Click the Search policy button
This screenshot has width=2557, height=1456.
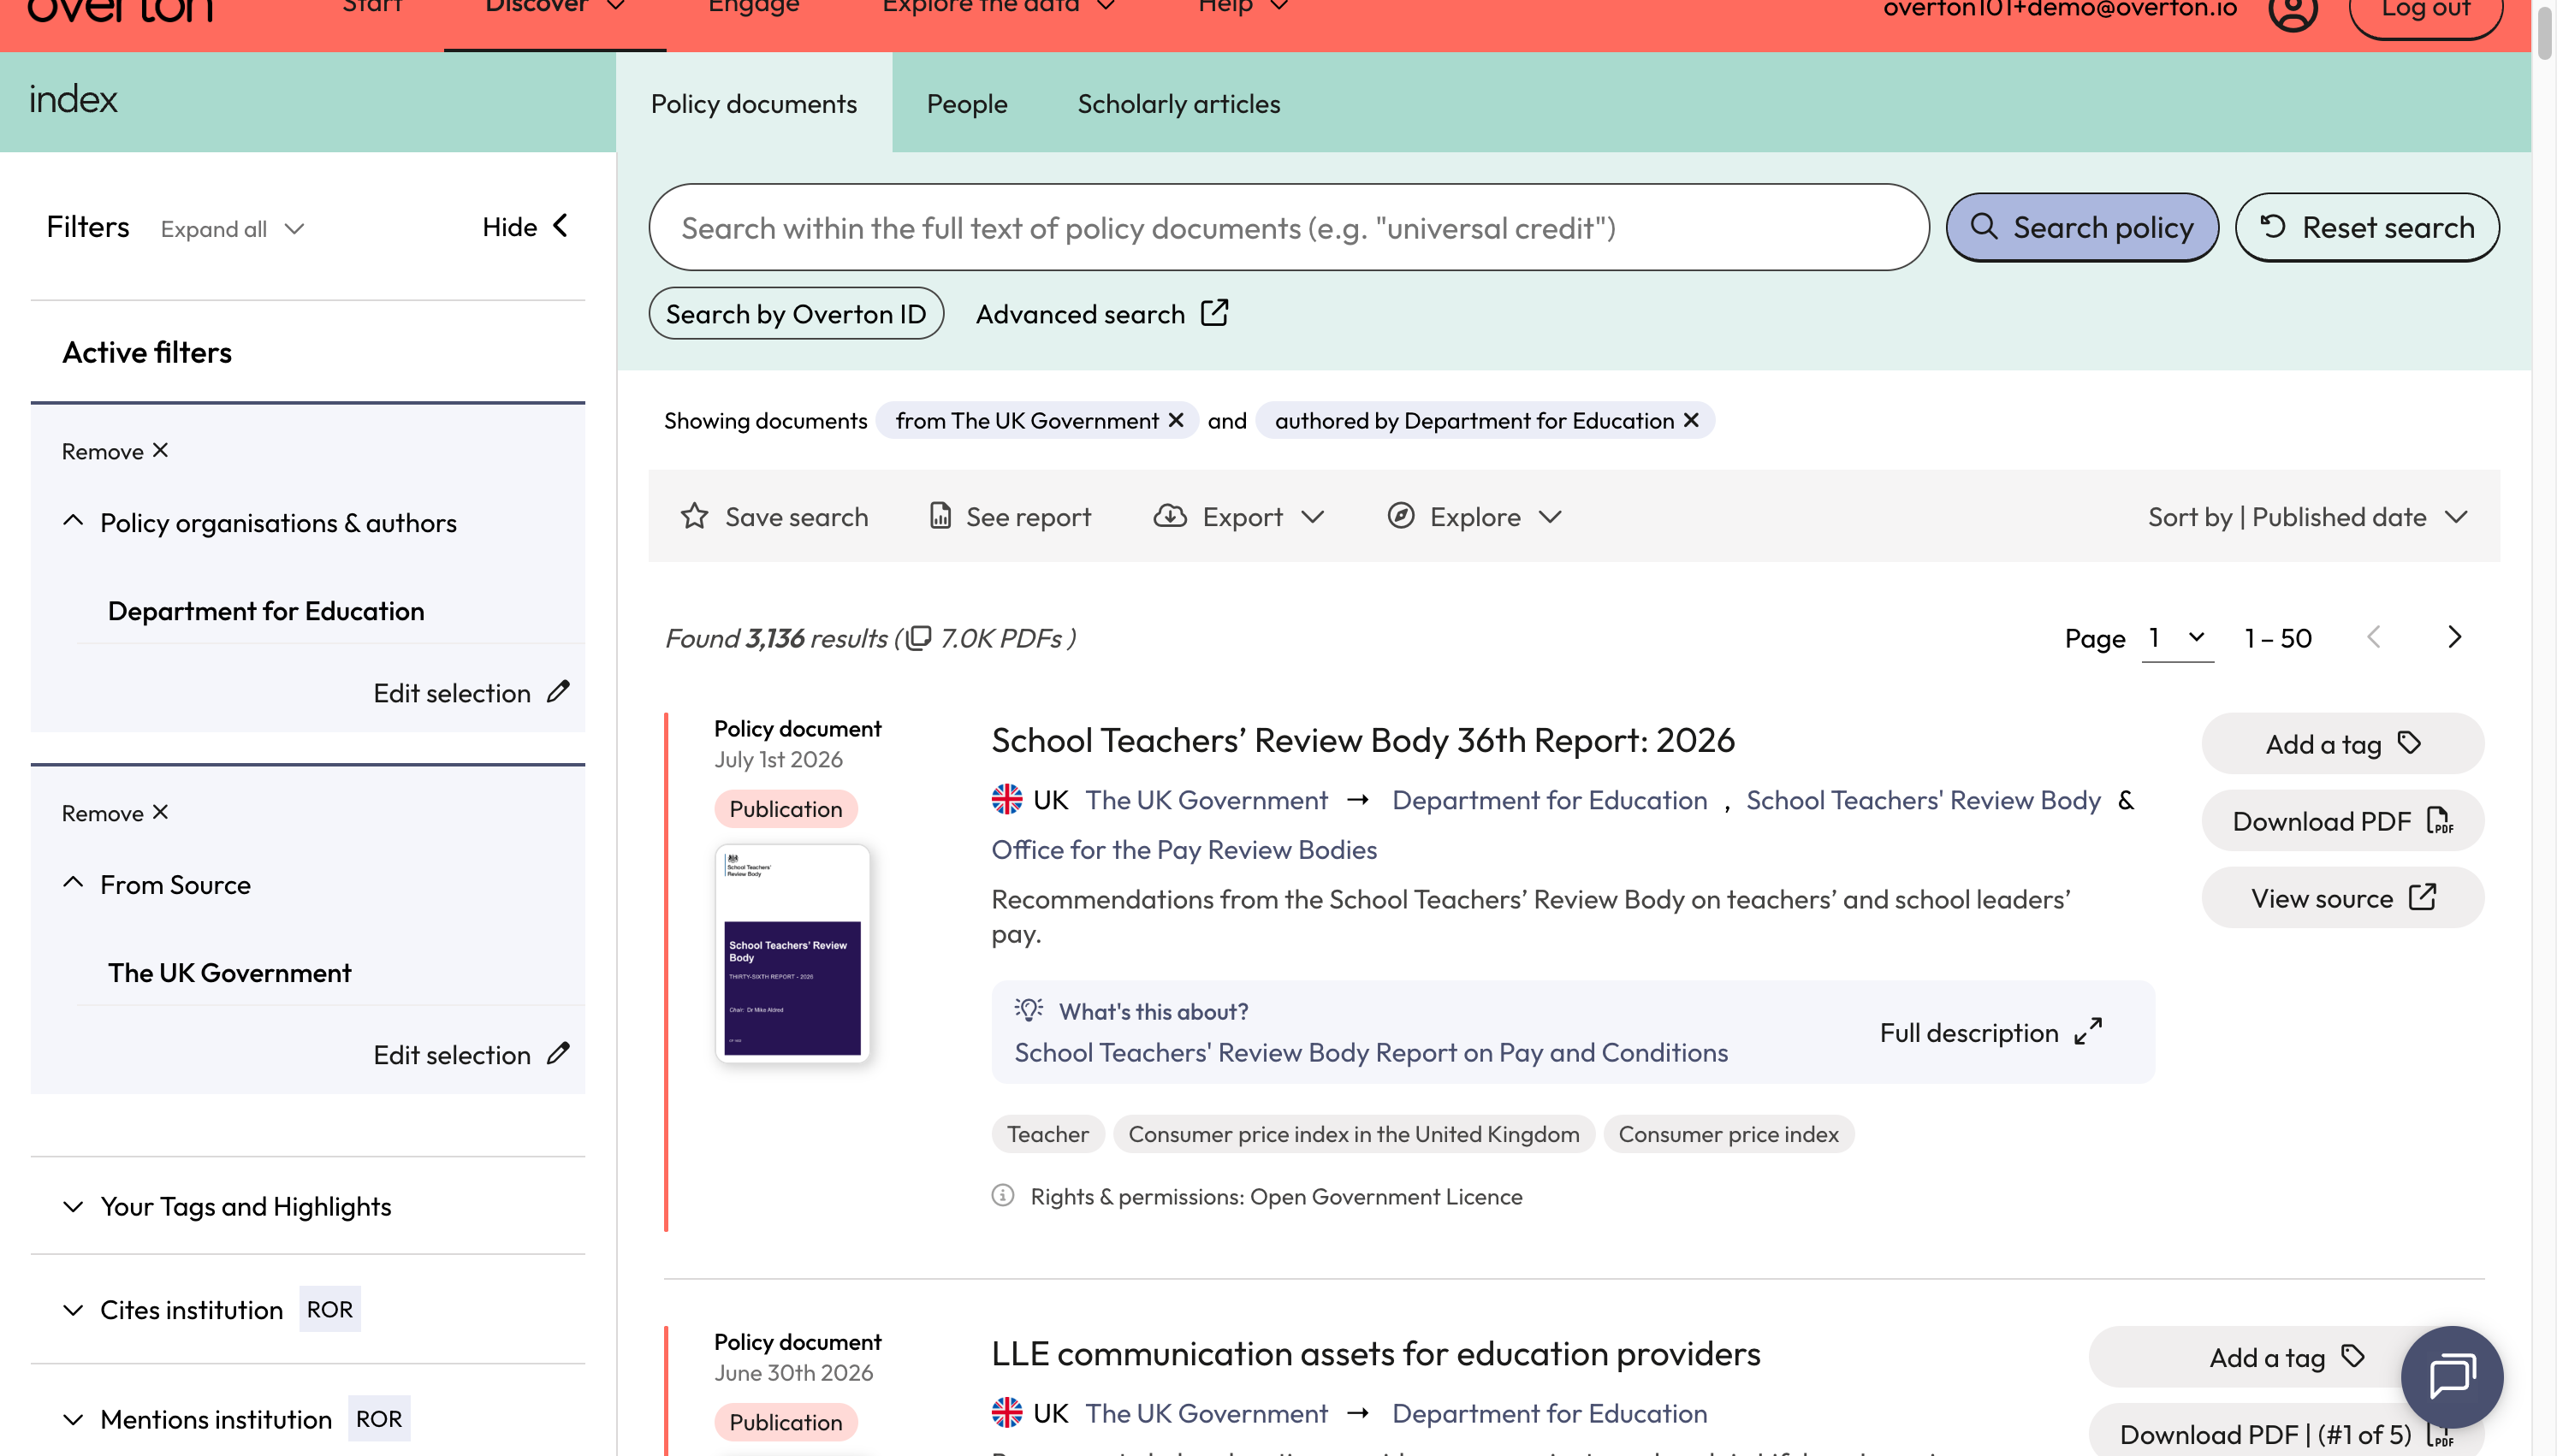[x=2081, y=227]
